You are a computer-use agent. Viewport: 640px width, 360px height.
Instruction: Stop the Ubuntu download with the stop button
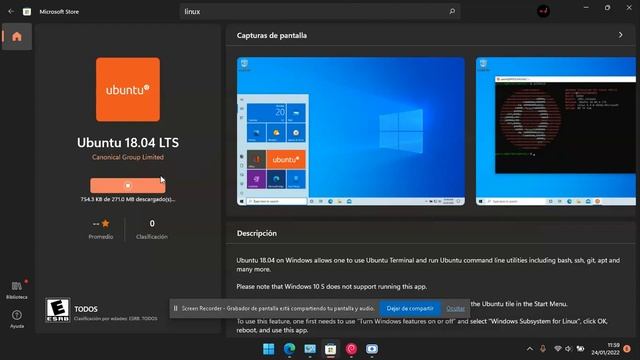pos(128,186)
